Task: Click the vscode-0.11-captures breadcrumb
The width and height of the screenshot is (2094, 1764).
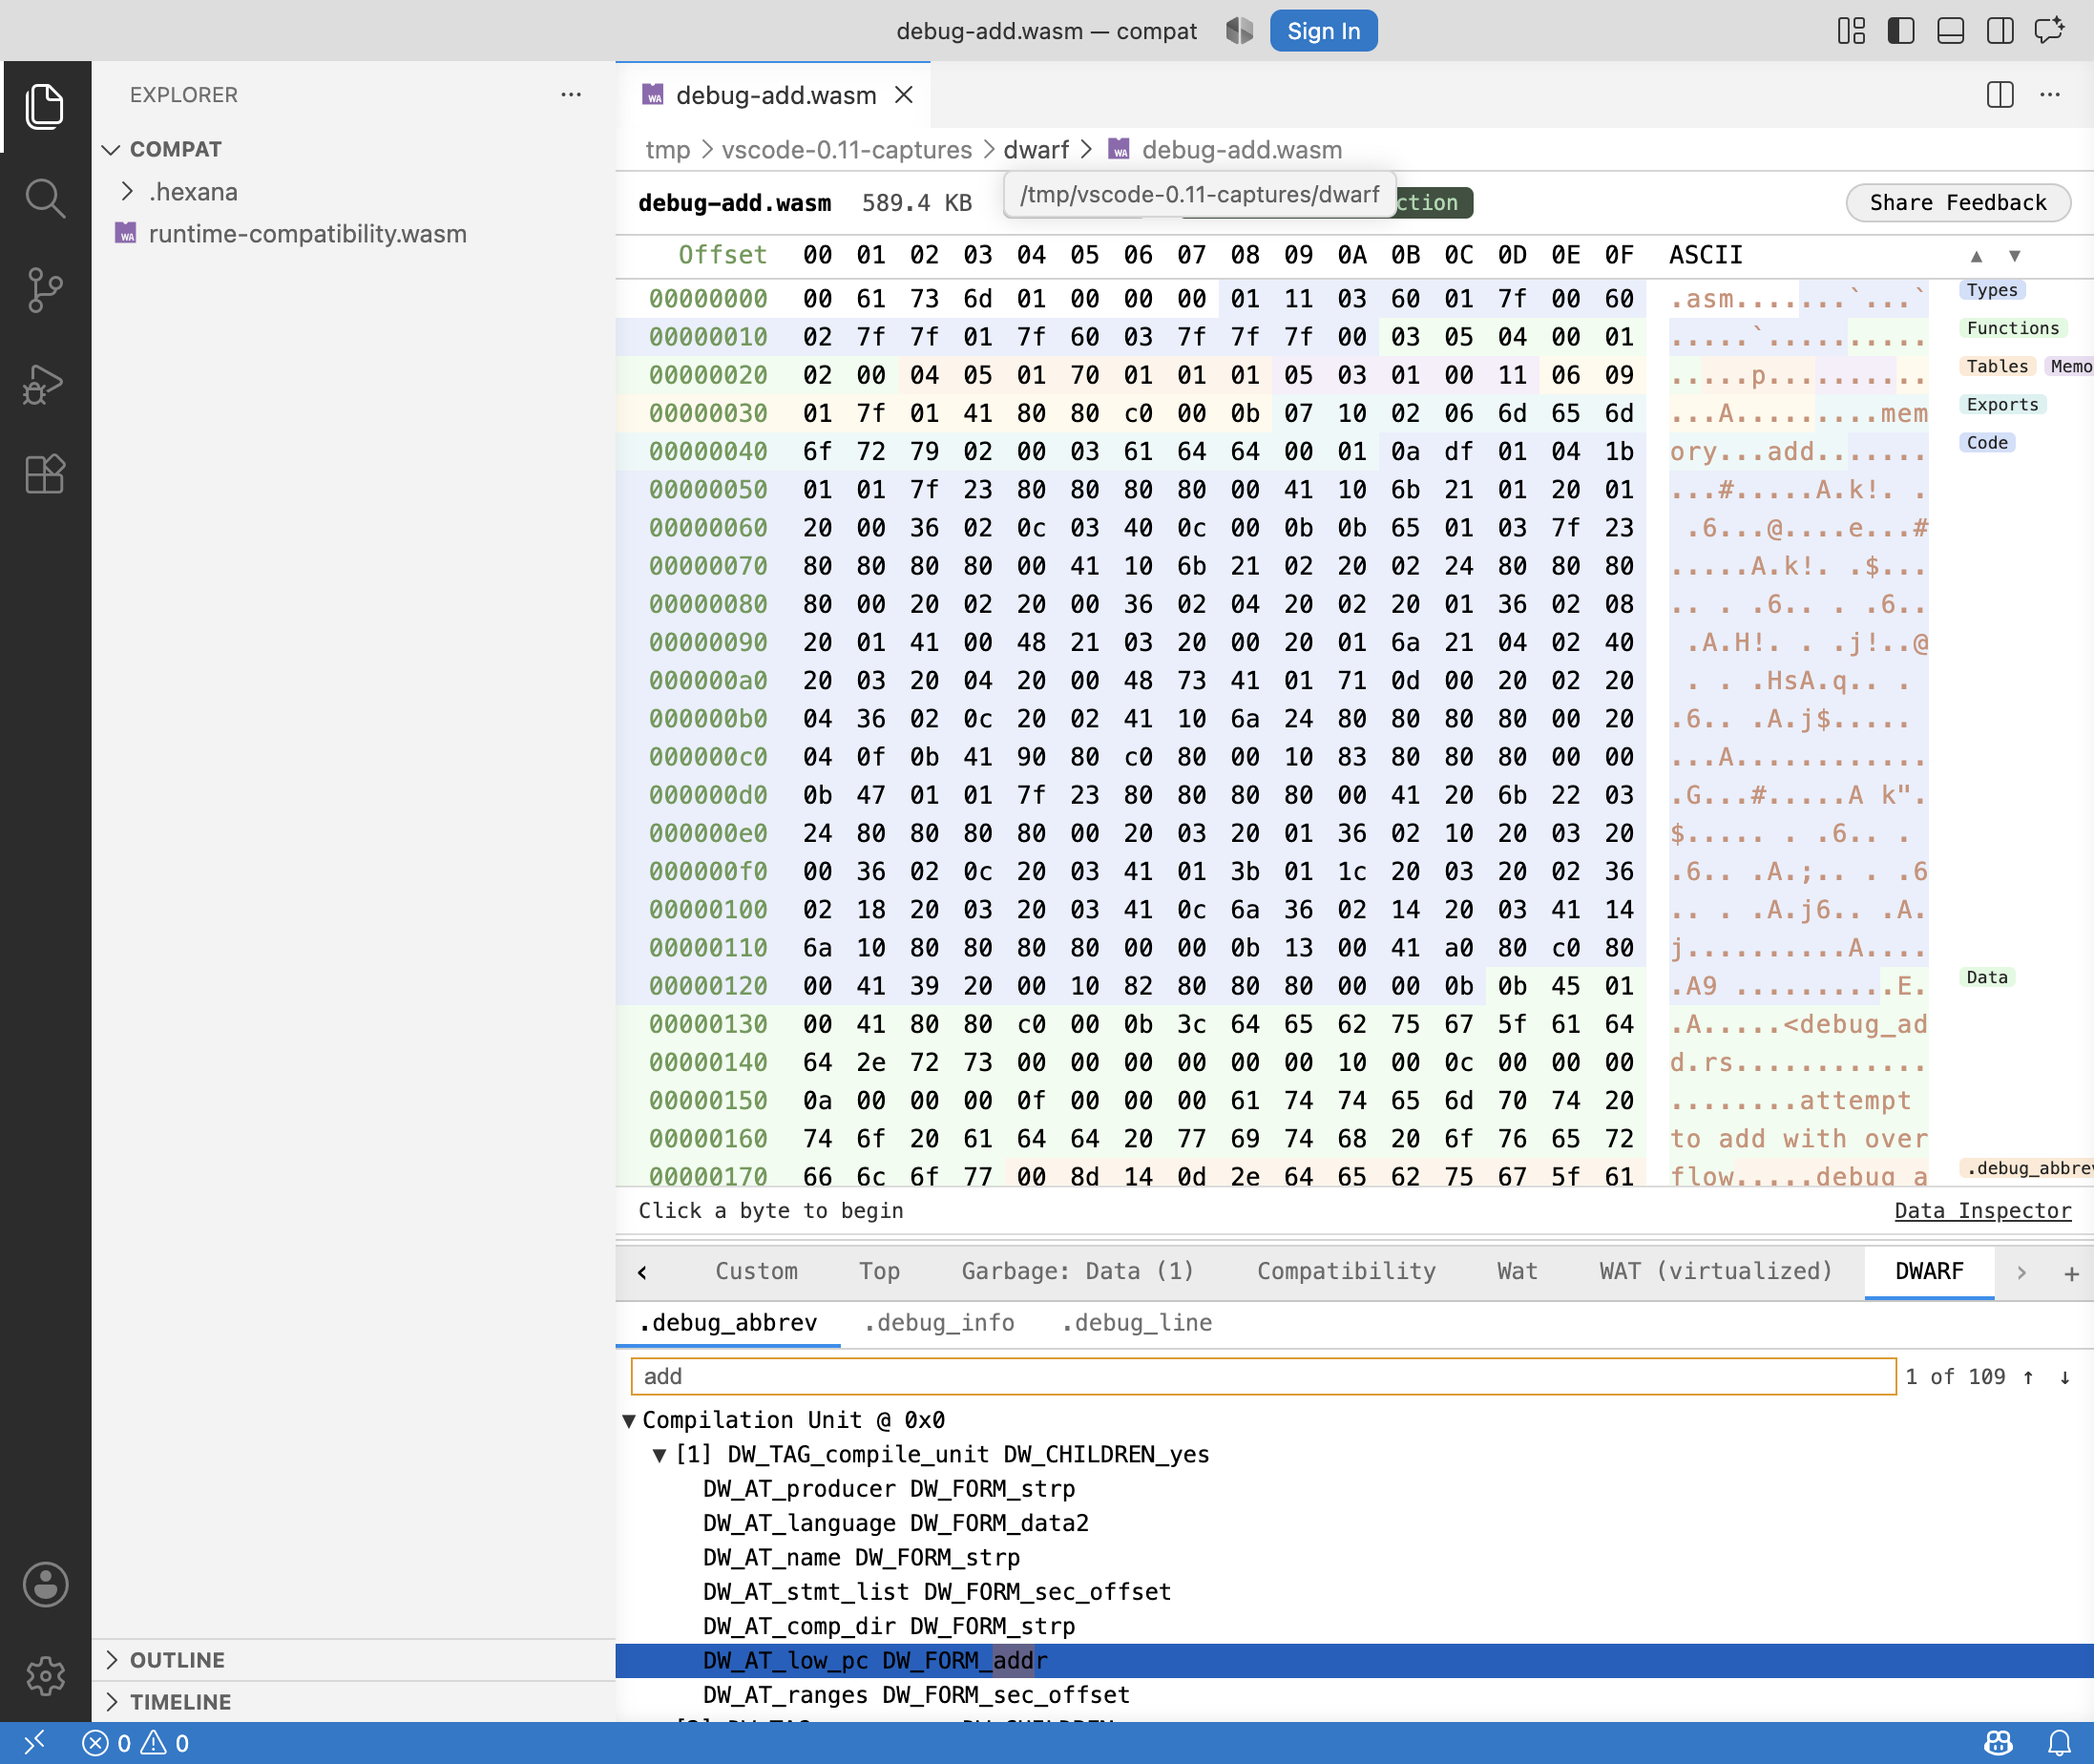Action: [x=846, y=150]
